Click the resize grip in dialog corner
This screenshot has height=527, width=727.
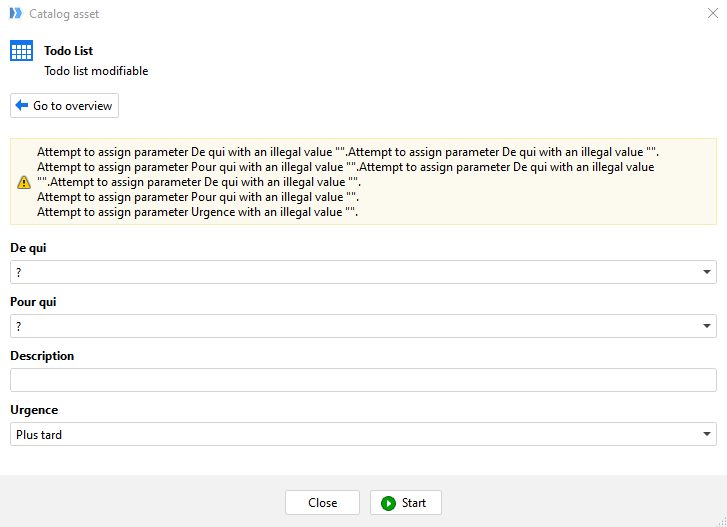(x=722, y=522)
